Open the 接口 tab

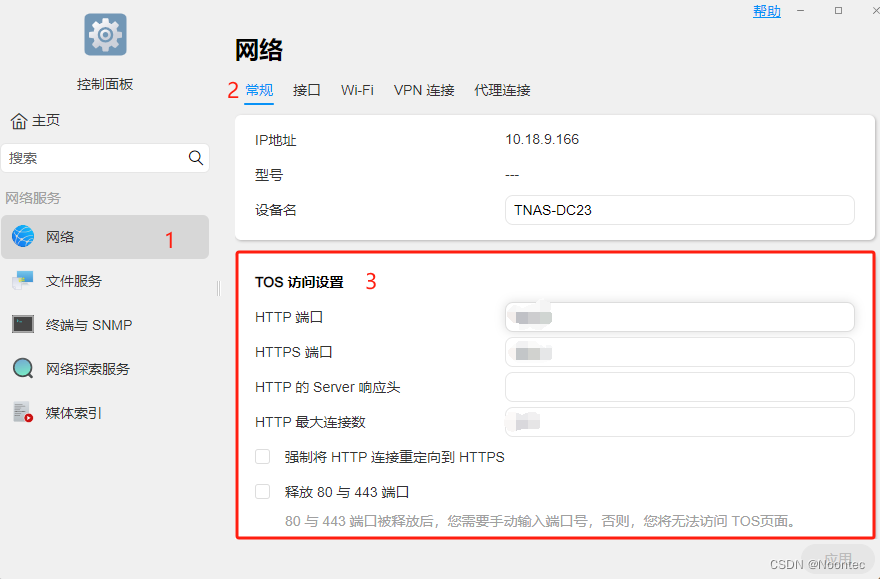coord(306,90)
